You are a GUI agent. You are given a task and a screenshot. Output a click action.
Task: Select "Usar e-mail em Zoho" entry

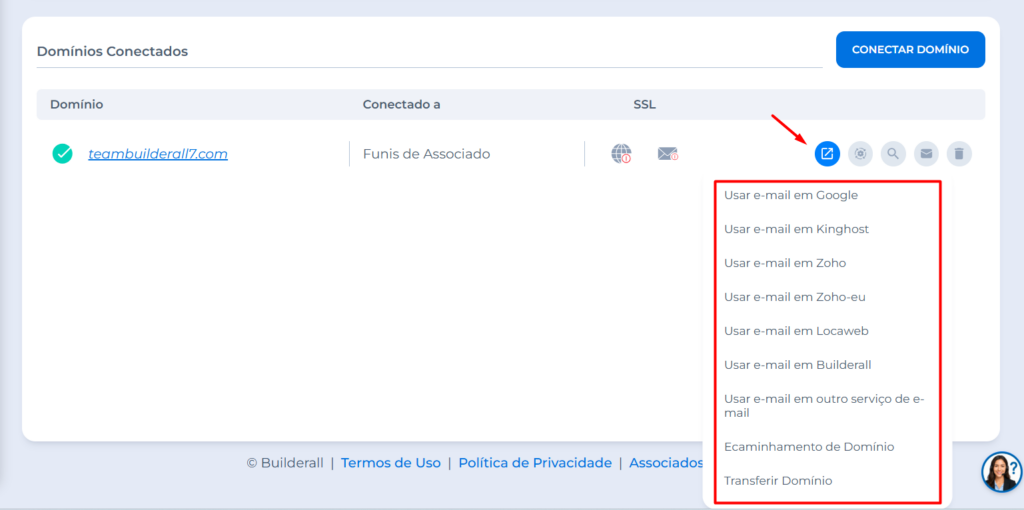point(784,263)
